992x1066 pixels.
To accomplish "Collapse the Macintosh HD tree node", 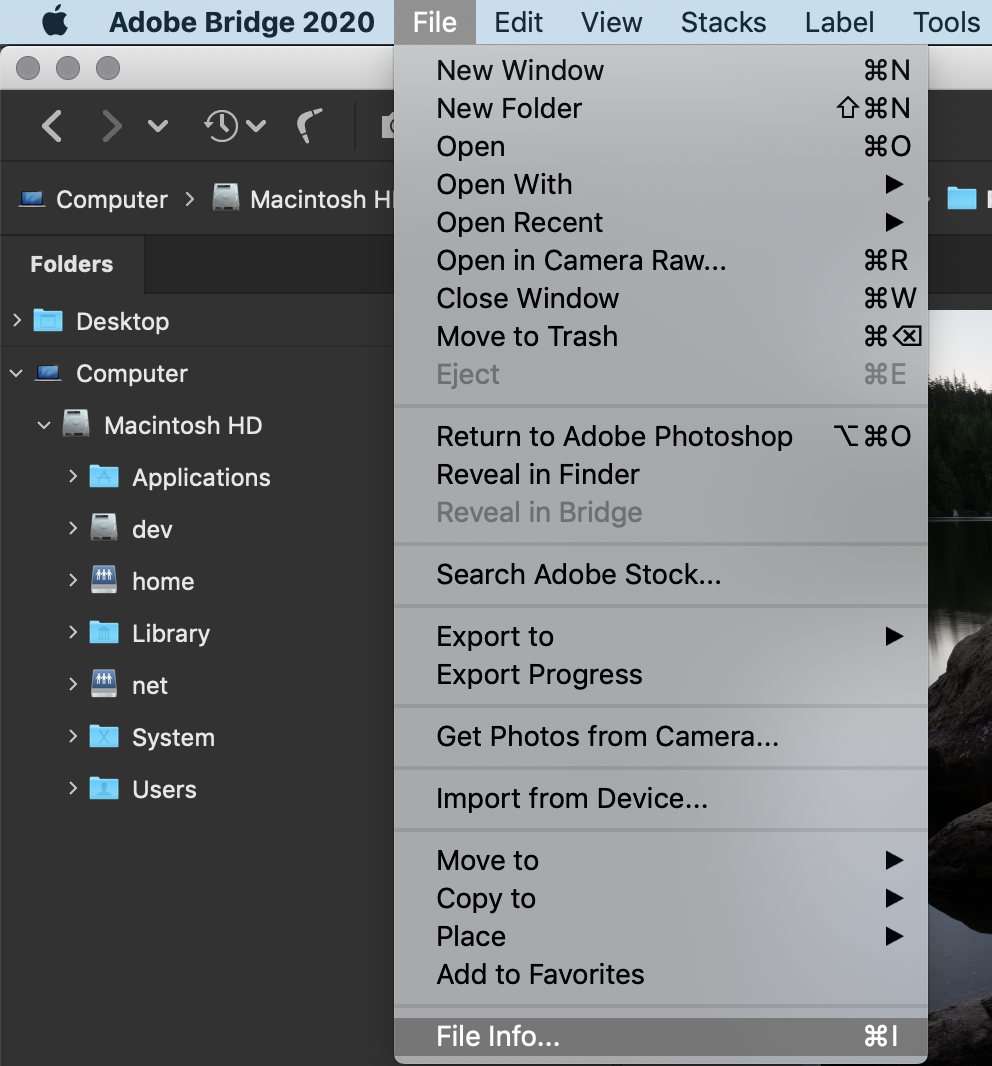I will tap(44, 426).
